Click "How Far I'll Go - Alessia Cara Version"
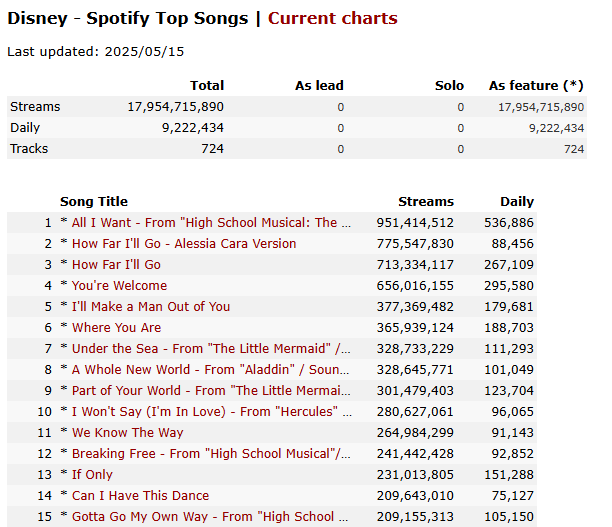 184,244
